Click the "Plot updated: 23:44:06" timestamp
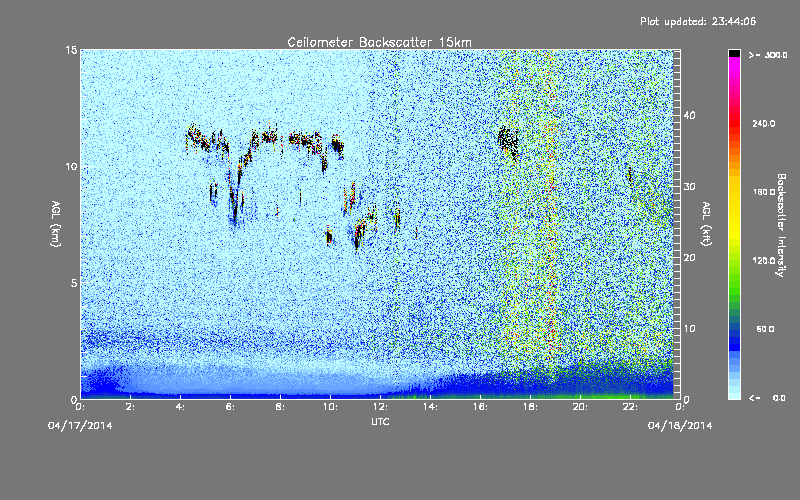The image size is (800, 500). click(698, 21)
